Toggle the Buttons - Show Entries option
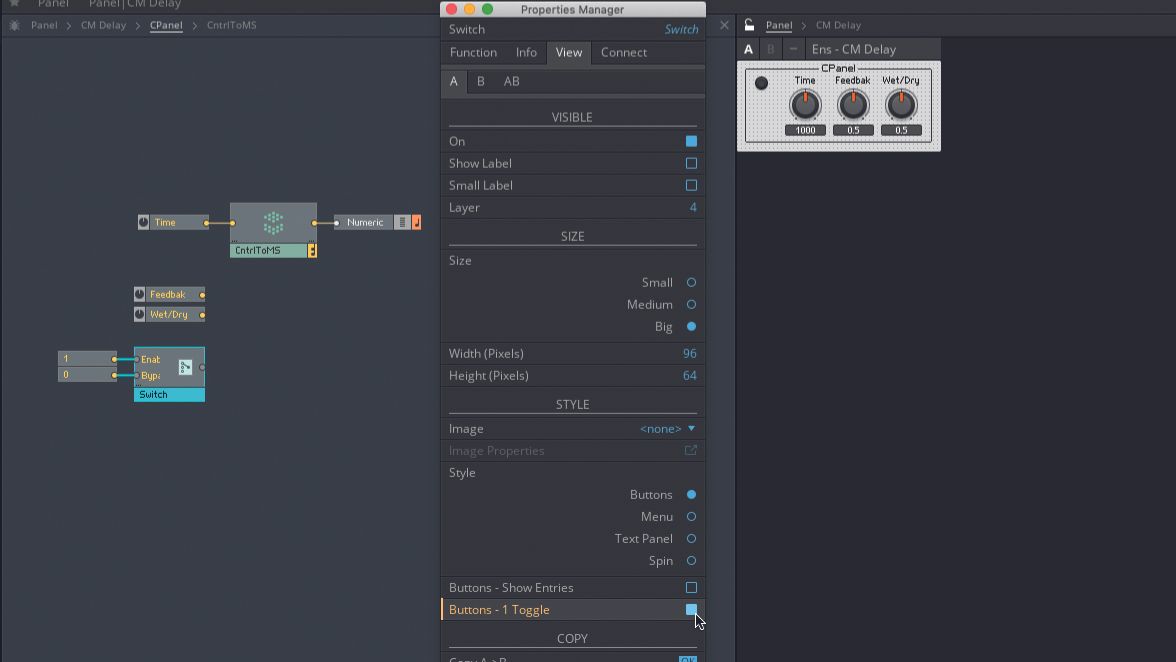 690,587
